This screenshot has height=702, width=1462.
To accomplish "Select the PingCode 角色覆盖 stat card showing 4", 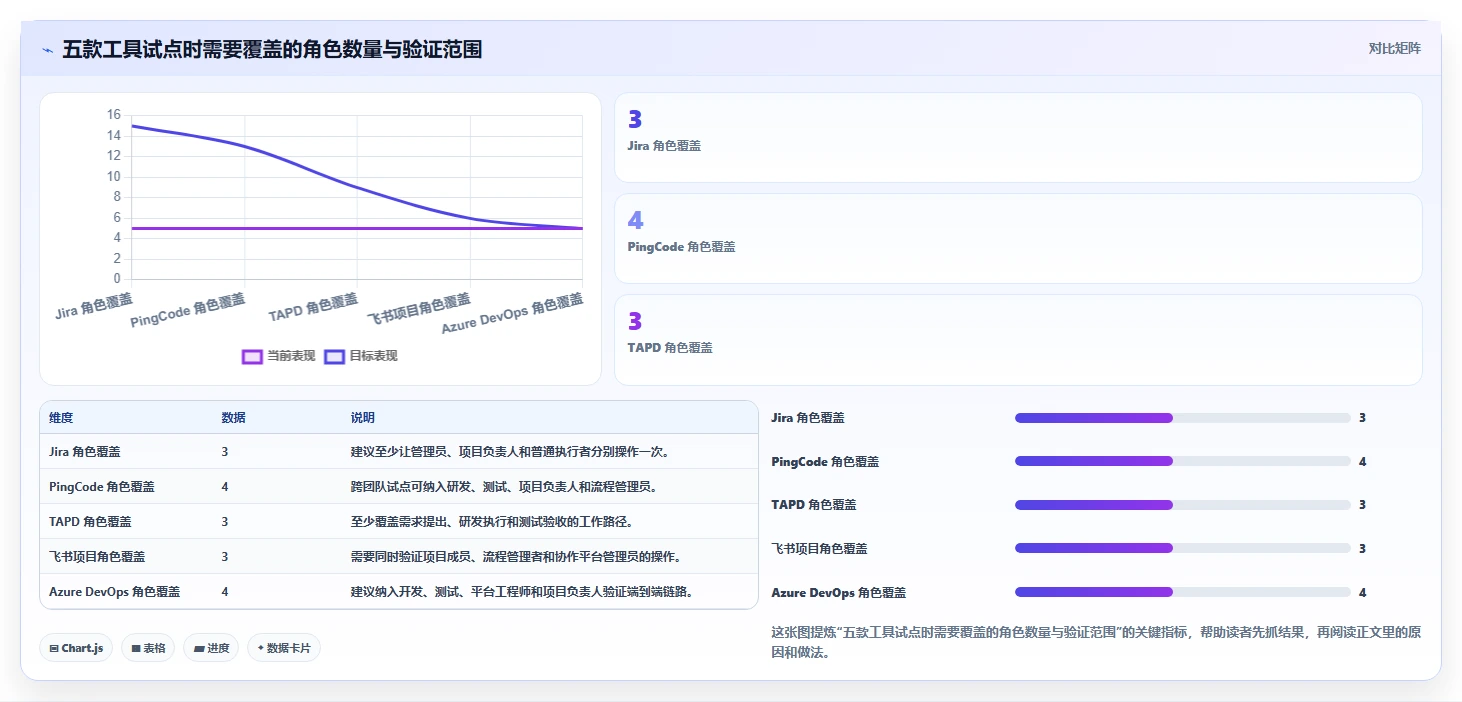I will [x=1018, y=239].
